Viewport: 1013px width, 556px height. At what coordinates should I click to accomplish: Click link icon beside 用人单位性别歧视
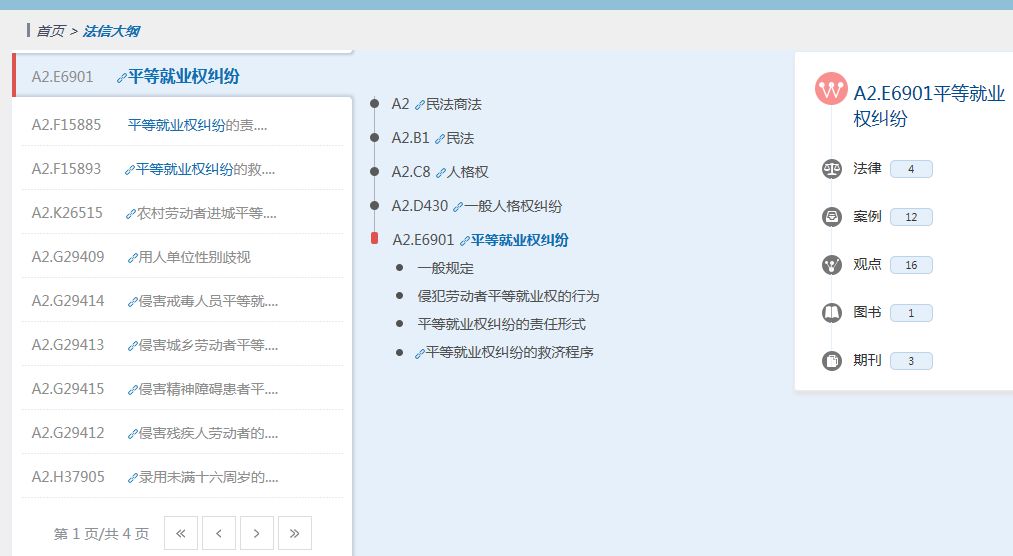click(133, 258)
